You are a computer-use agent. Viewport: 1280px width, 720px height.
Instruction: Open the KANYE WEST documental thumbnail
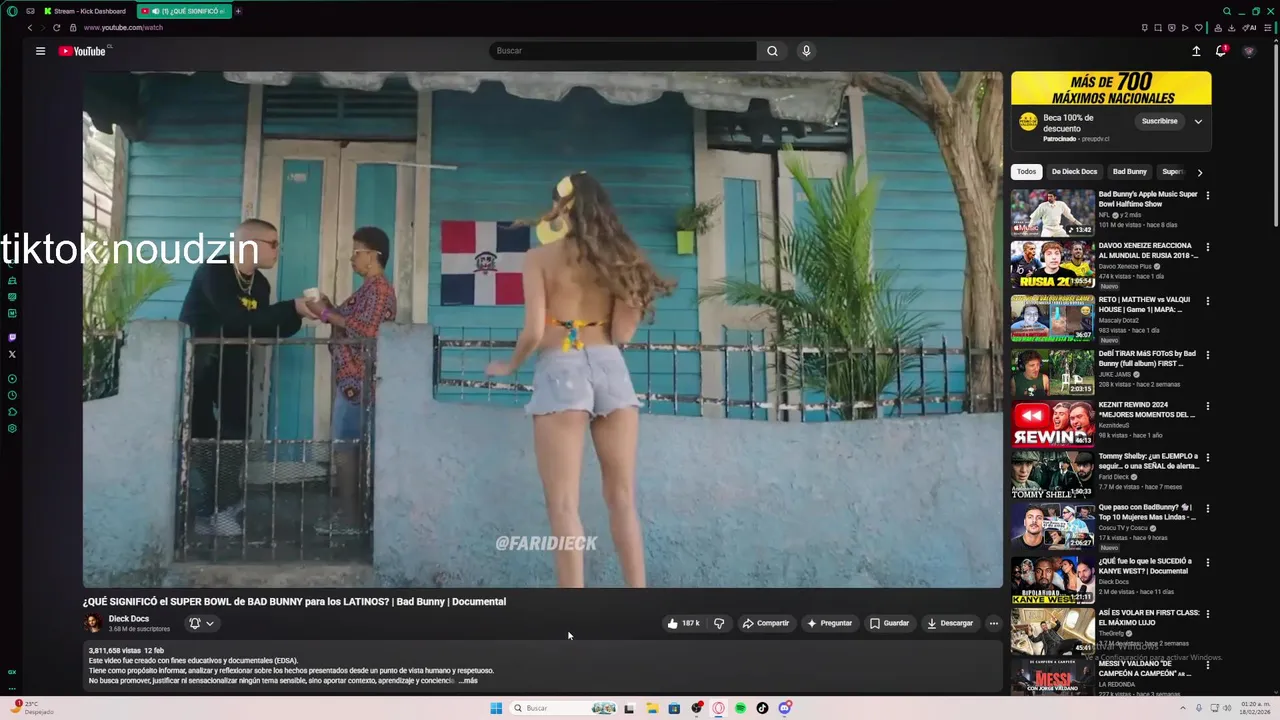1052,580
